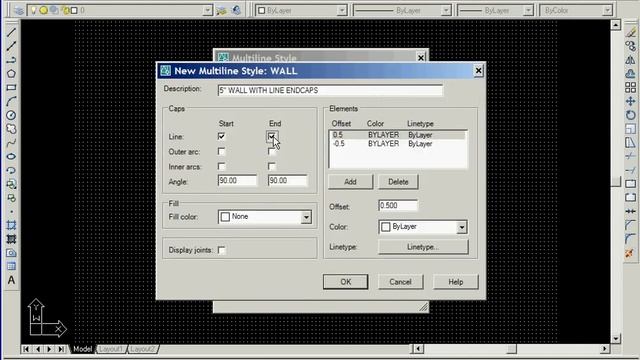Click OK to confirm the style

coord(345,282)
